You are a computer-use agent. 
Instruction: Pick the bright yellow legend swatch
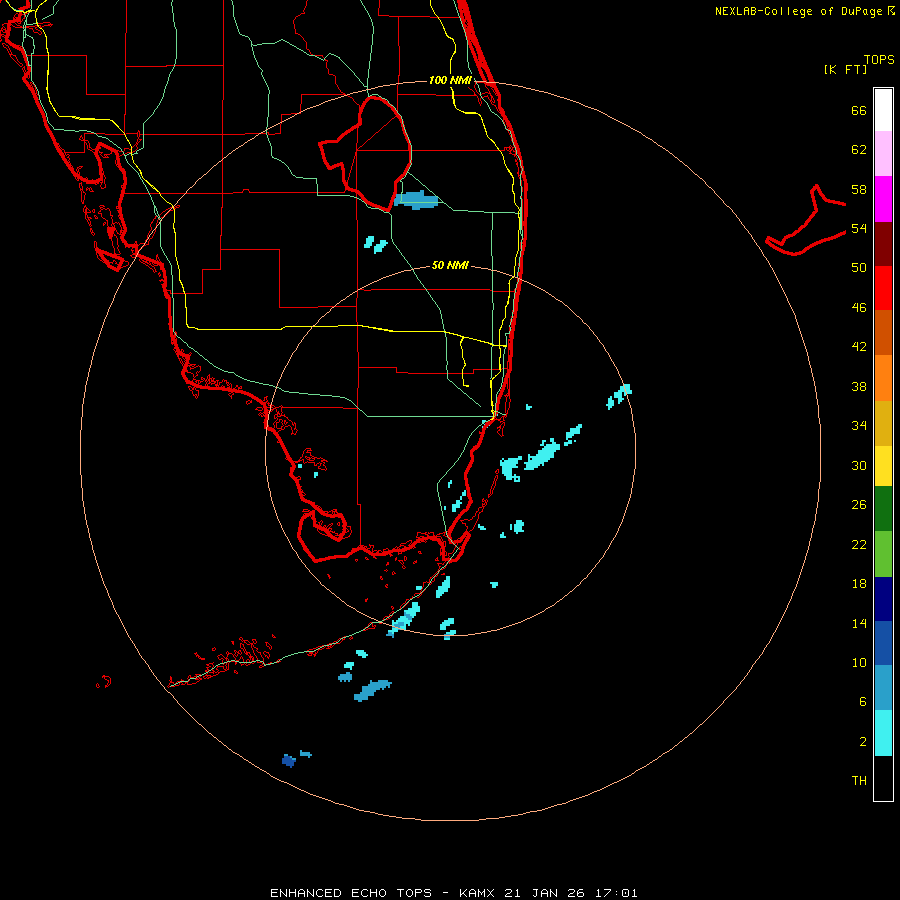pyautogui.click(x=883, y=466)
